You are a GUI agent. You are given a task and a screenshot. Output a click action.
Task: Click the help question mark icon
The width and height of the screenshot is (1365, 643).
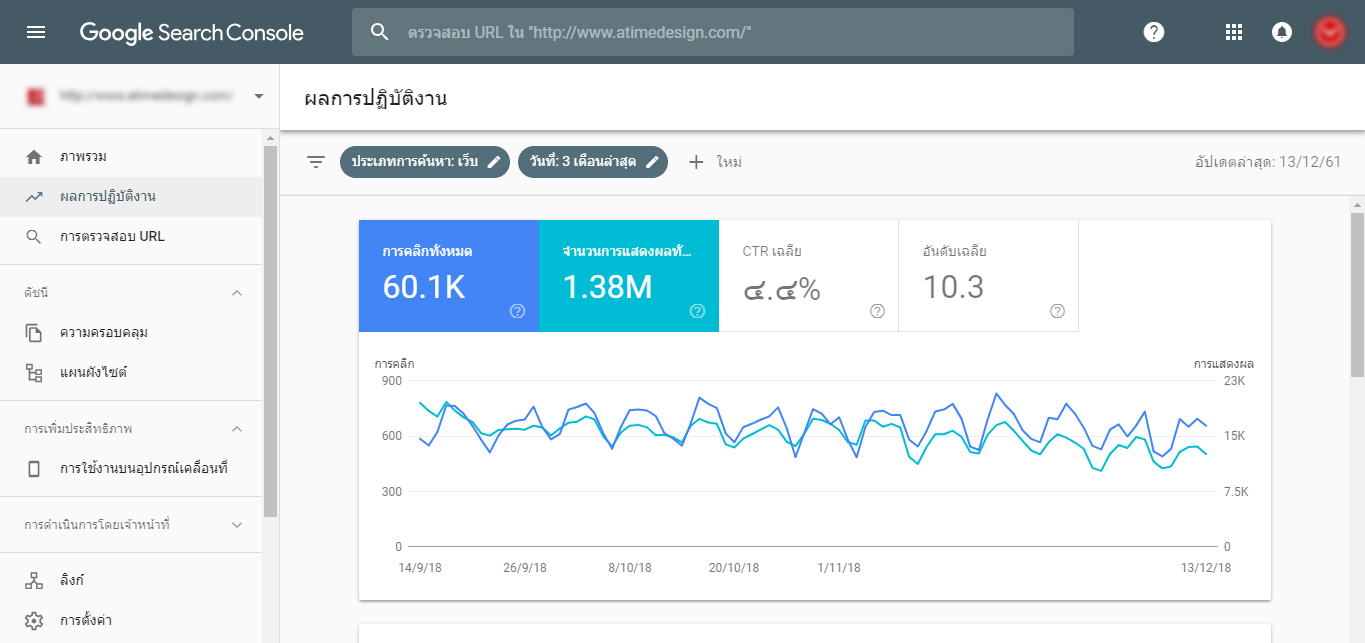pos(1154,32)
